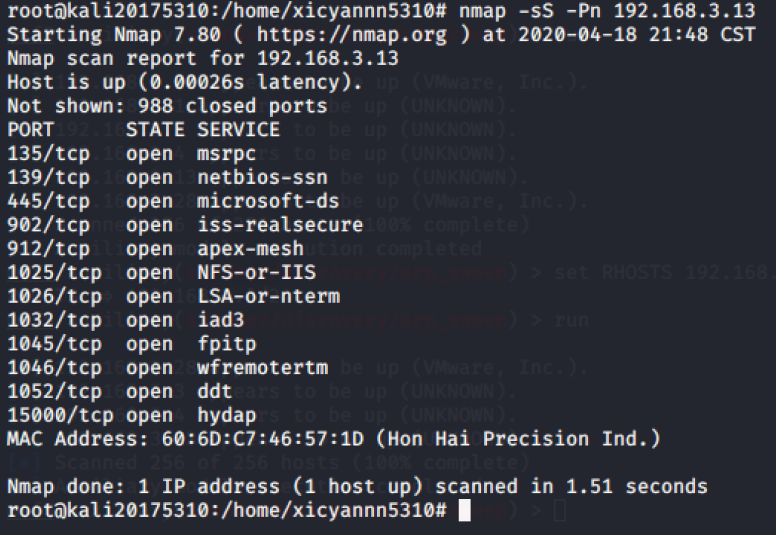This screenshot has width=776, height=535.
Task: Select the 139/tcp netbios-ssn line
Action: 167,178
